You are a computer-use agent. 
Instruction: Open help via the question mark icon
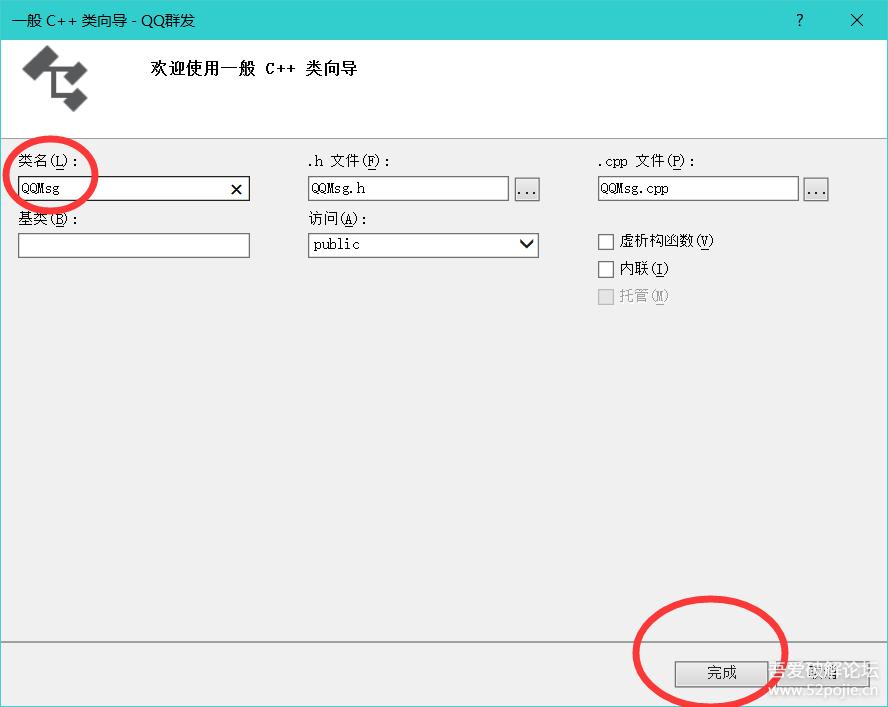[x=799, y=20]
